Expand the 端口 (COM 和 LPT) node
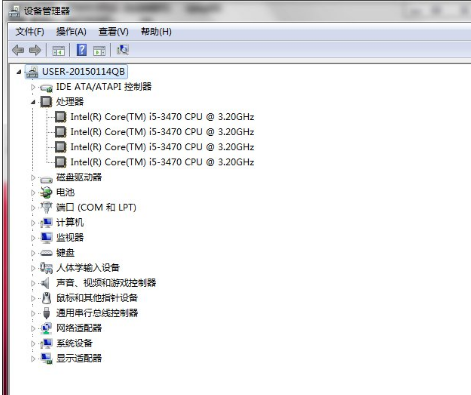 click(x=33, y=208)
